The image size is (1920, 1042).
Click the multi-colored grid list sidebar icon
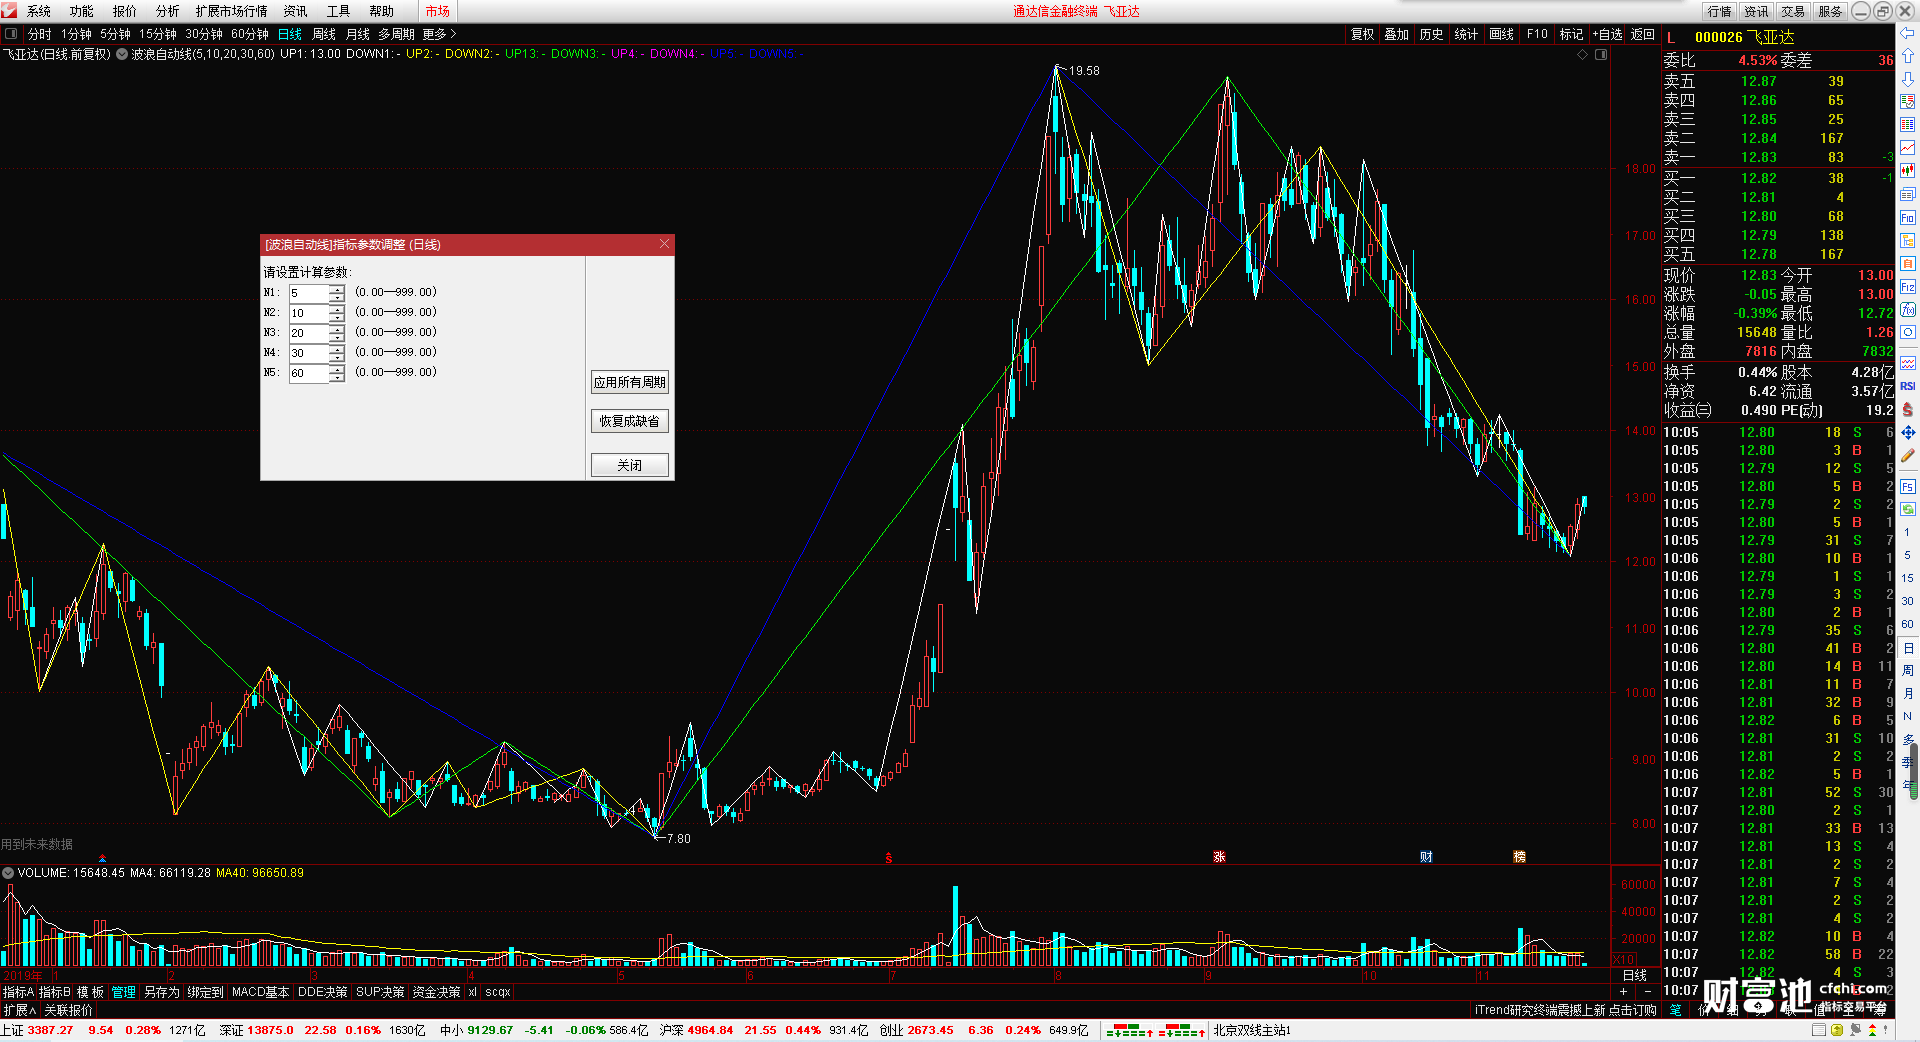click(1907, 124)
